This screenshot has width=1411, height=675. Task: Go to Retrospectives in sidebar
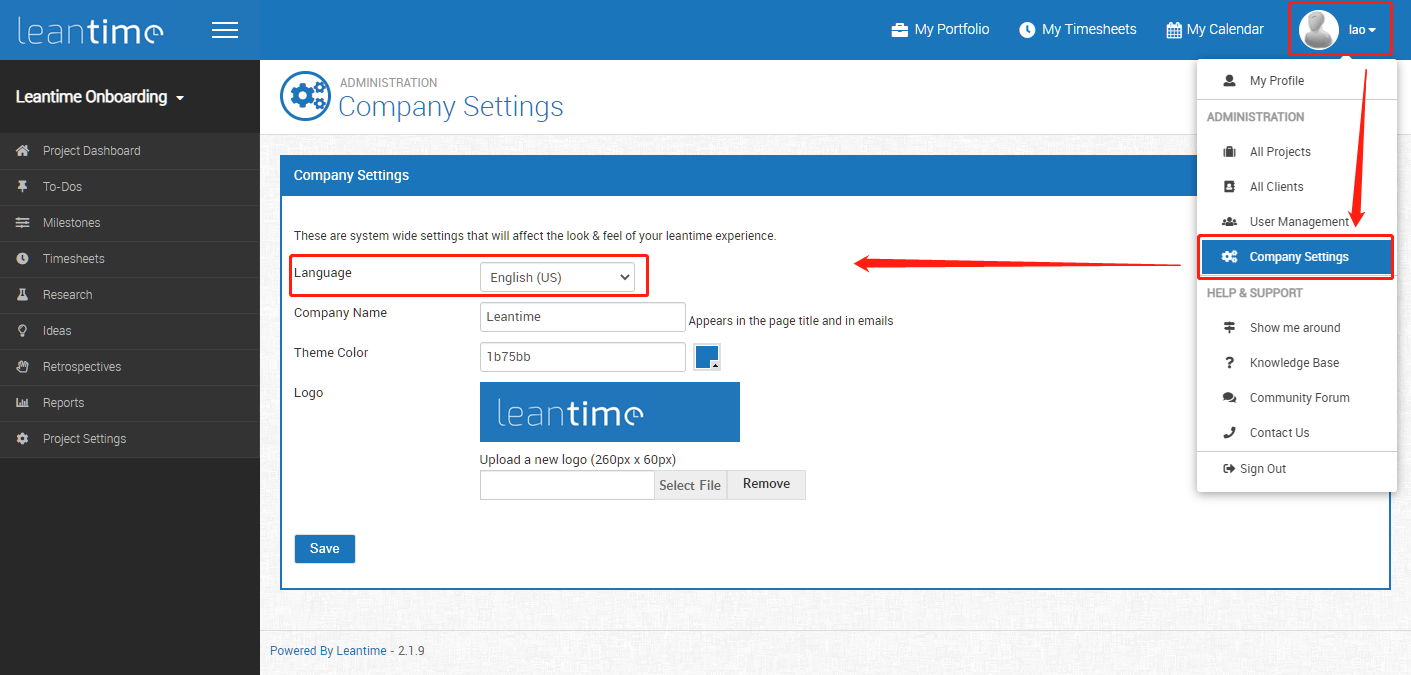tap(130, 367)
